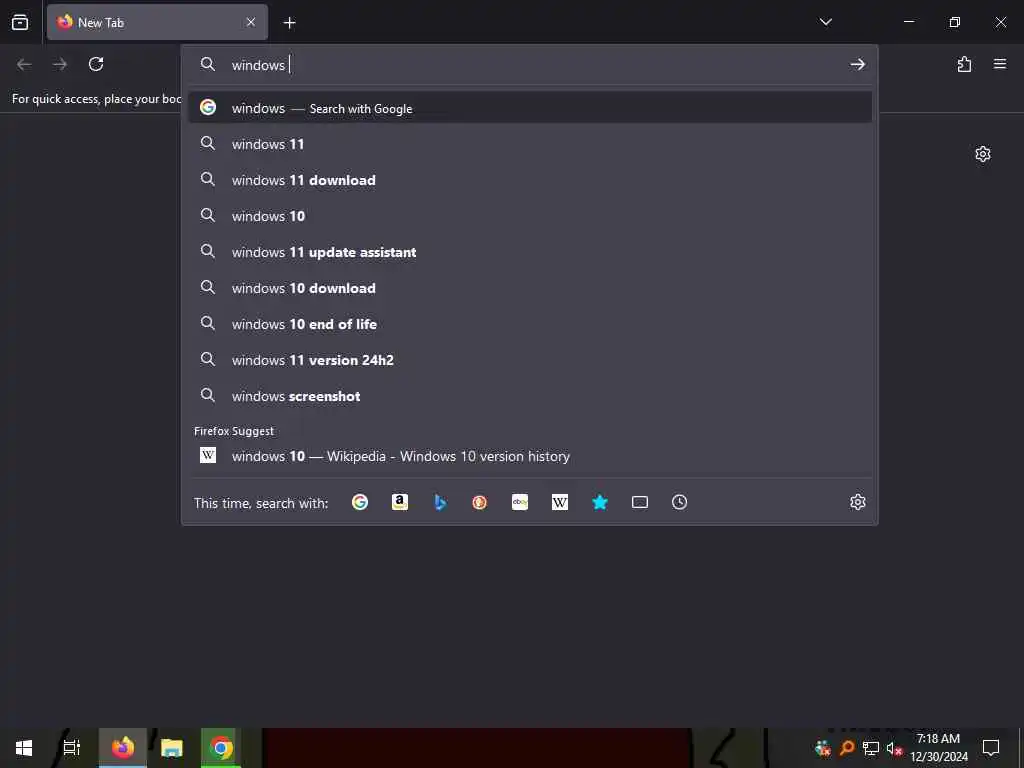Select 'windows 10 download' suggestion
Viewport: 1024px width, 768px height.
point(530,287)
